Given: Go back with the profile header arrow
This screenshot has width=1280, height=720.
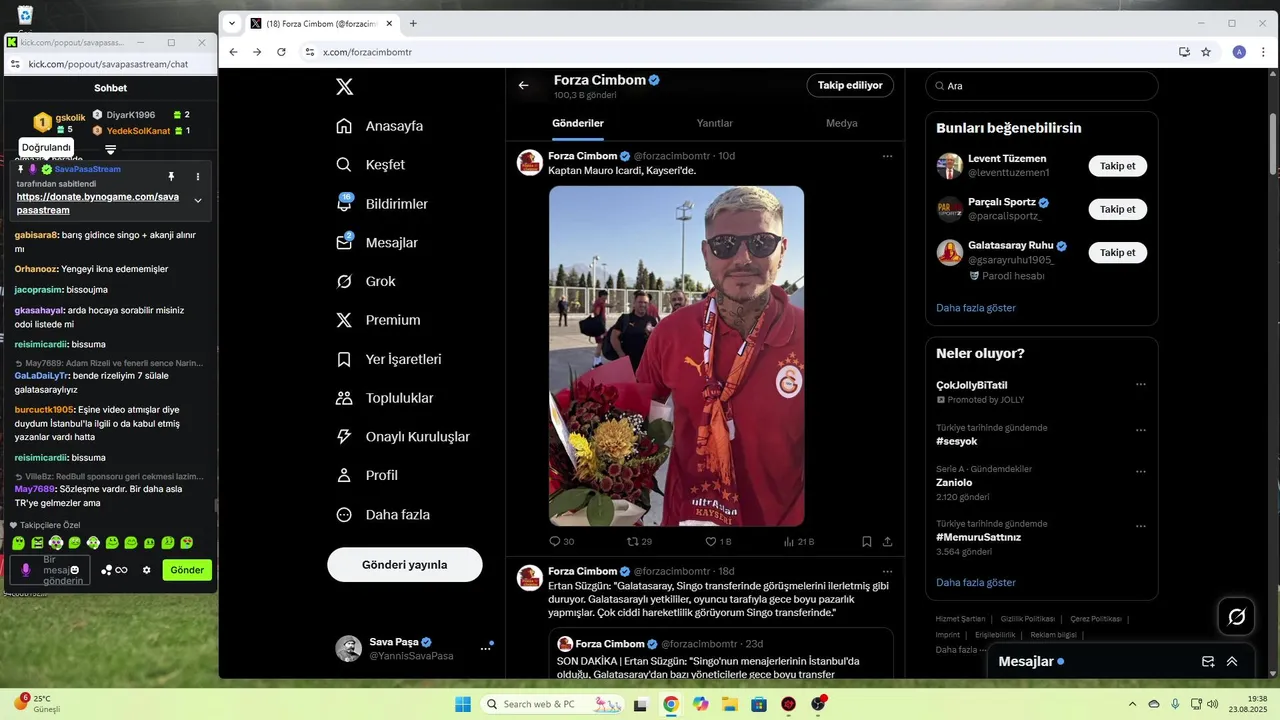Looking at the screenshot, I should click(523, 86).
